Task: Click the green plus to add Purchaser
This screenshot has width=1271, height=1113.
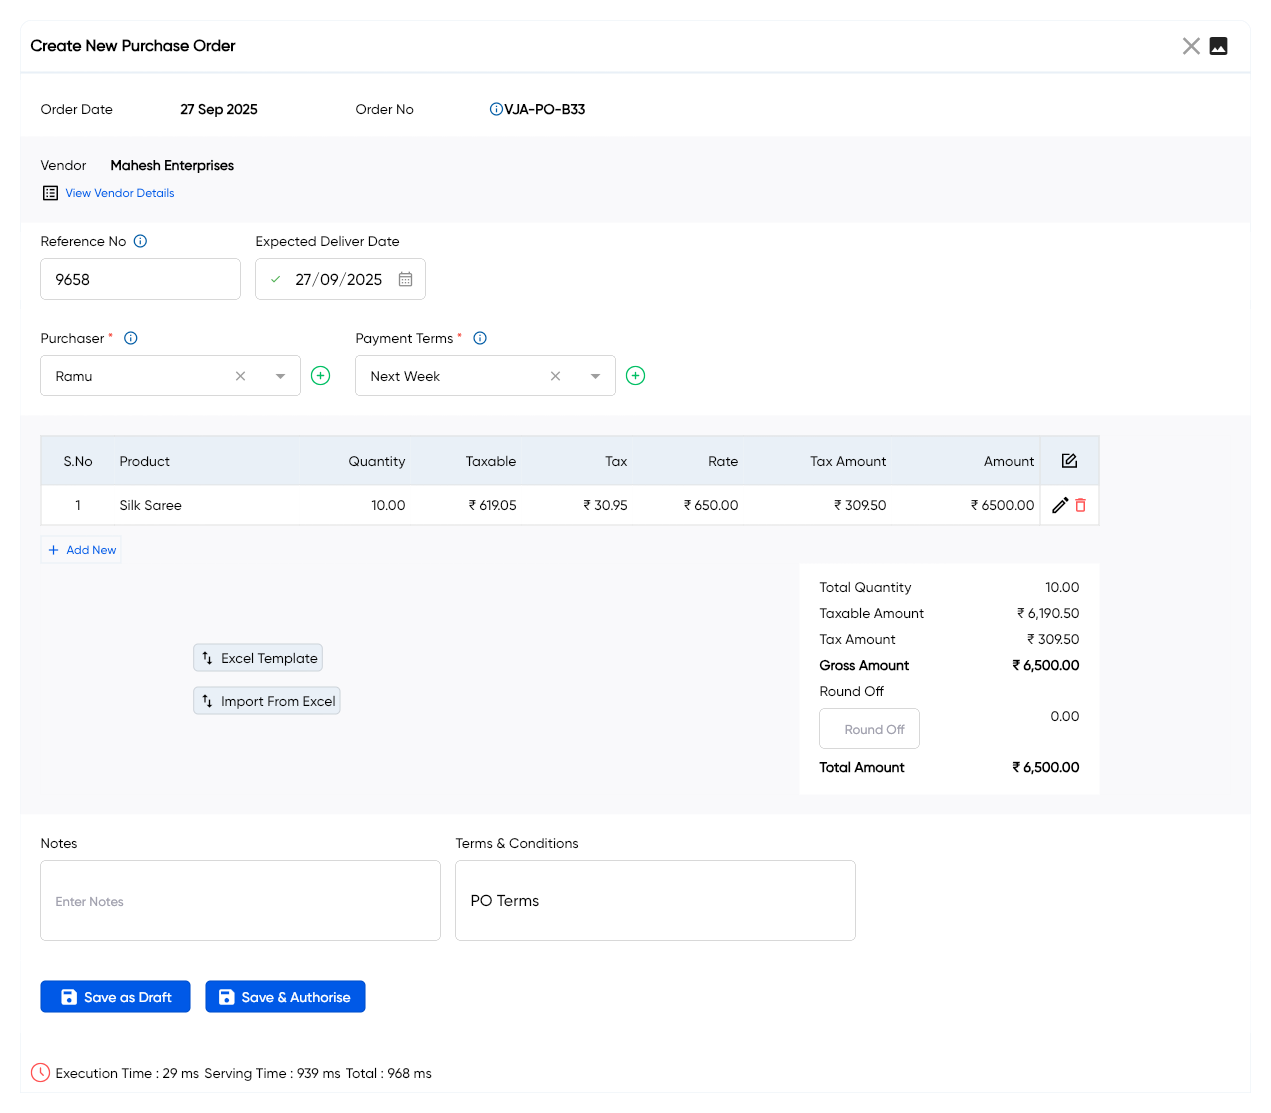Action: click(x=320, y=376)
